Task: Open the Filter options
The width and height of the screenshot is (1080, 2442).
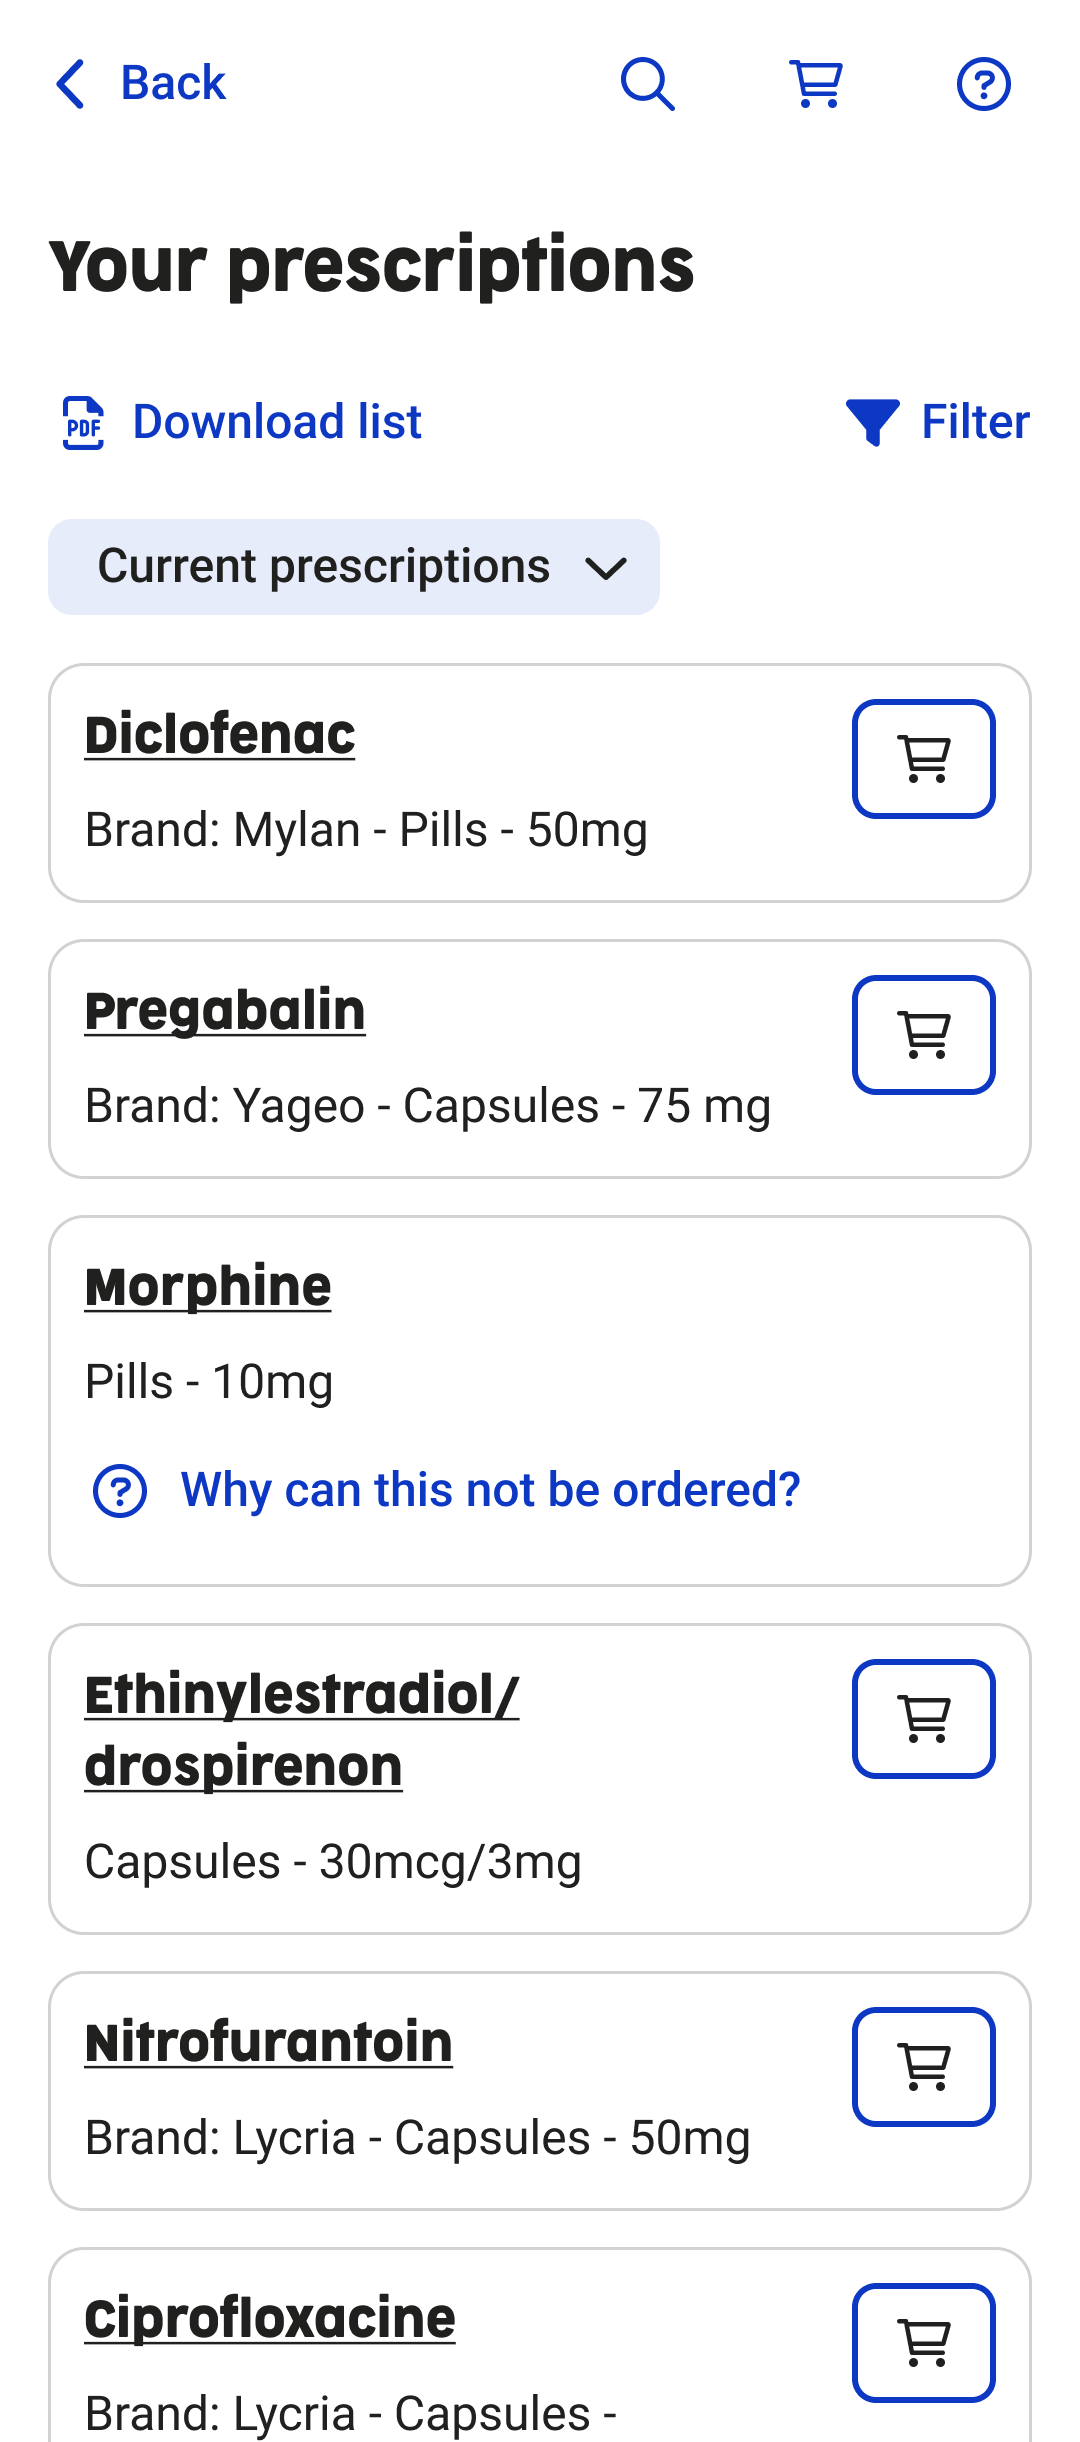Action: click(x=938, y=422)
